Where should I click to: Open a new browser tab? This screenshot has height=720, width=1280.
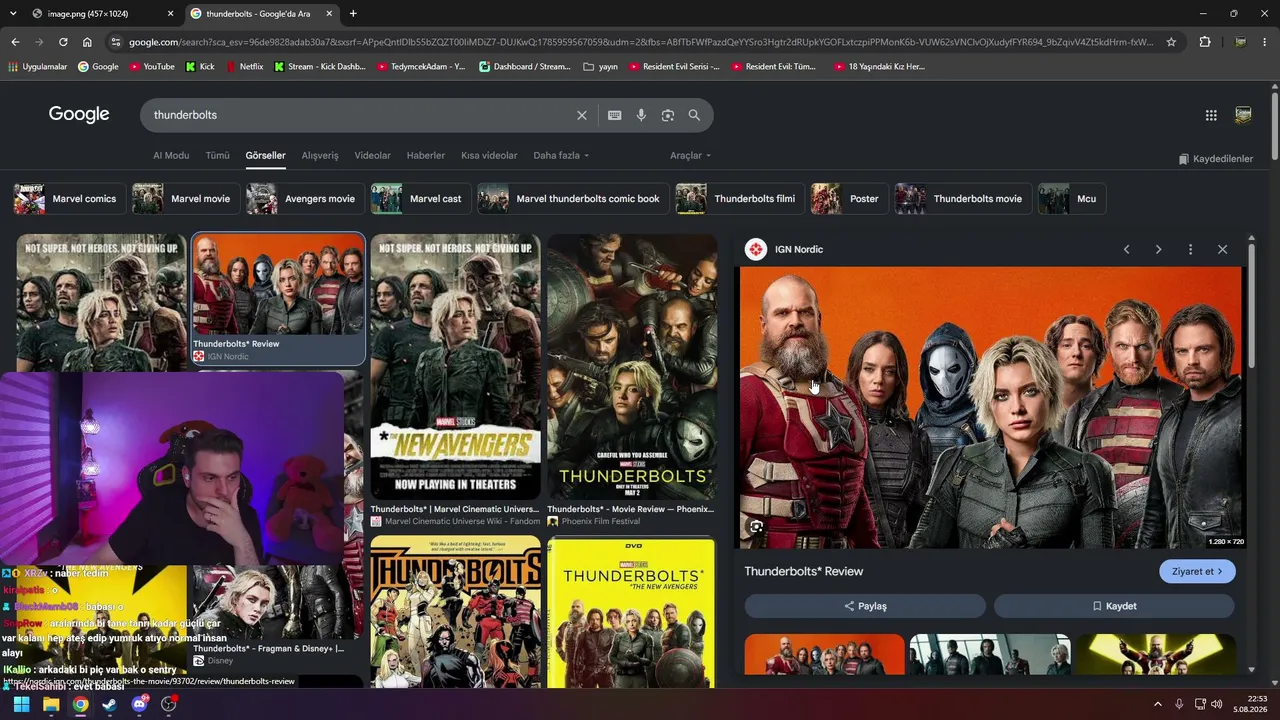point(353,13)
